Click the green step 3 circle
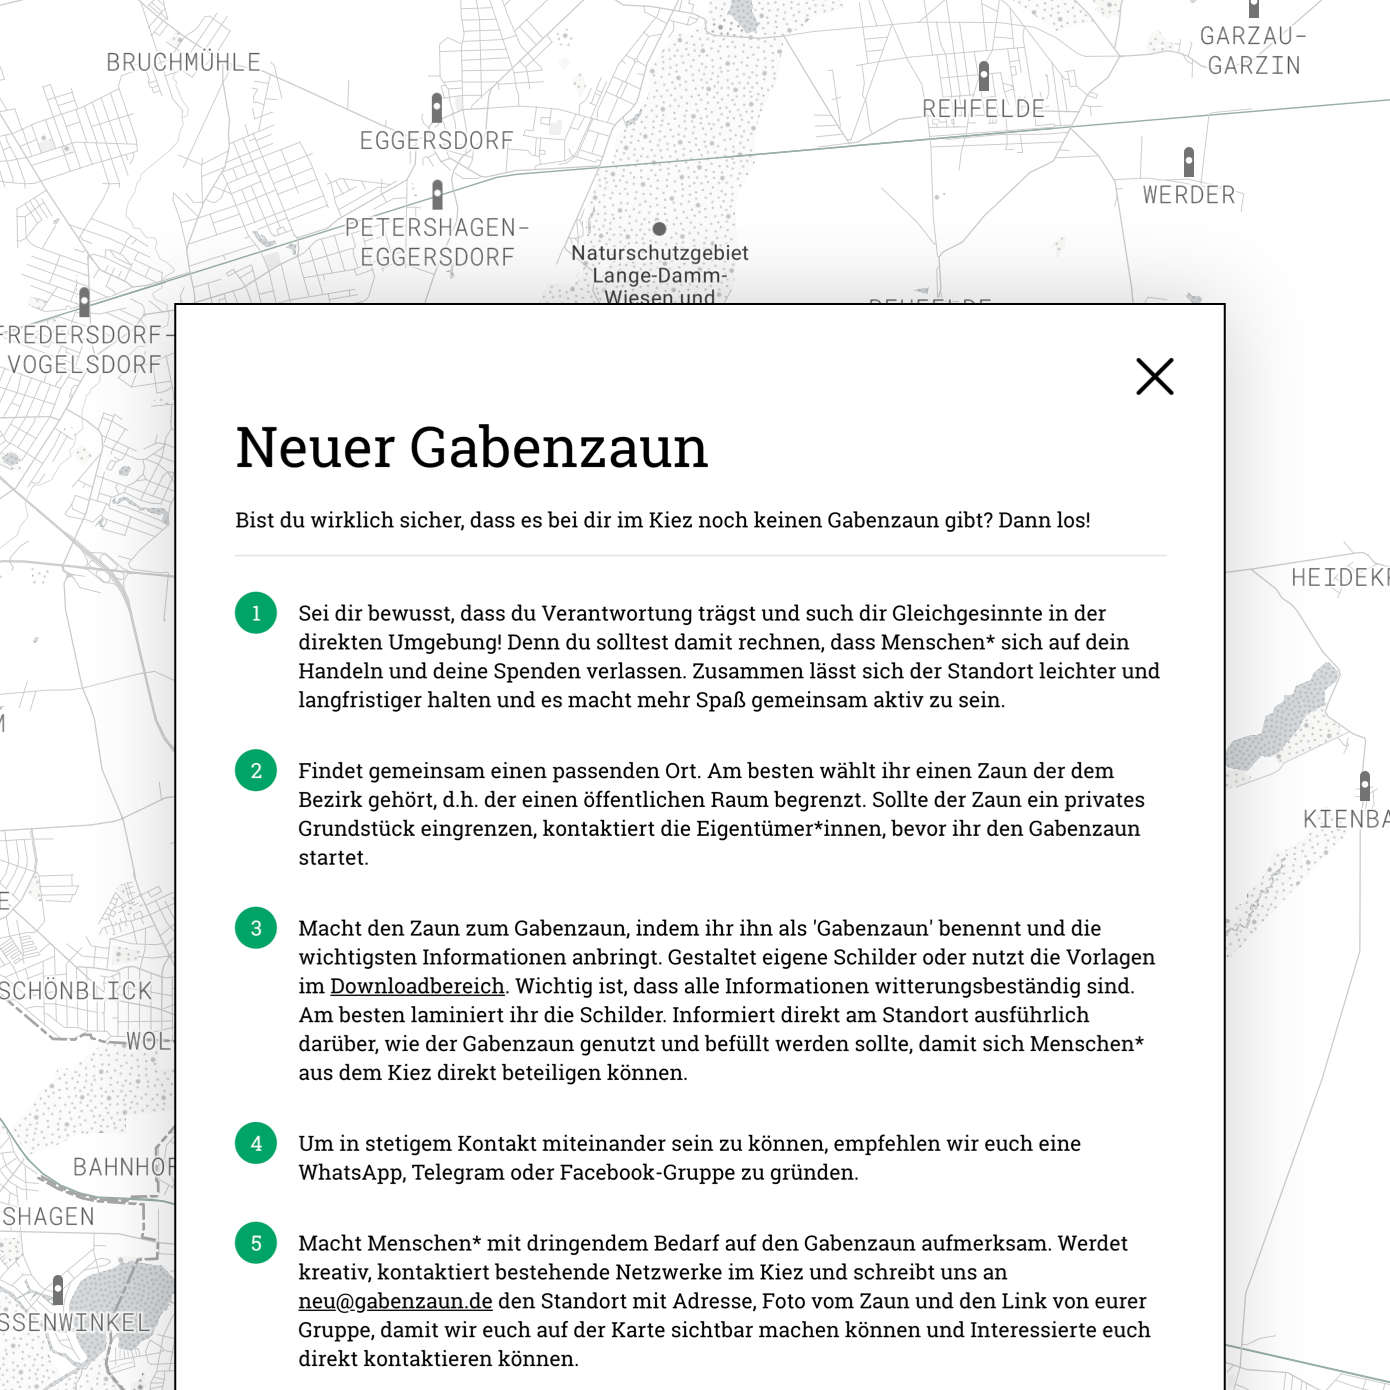Screen dimensions: 1390x1390 pos(256,928)
